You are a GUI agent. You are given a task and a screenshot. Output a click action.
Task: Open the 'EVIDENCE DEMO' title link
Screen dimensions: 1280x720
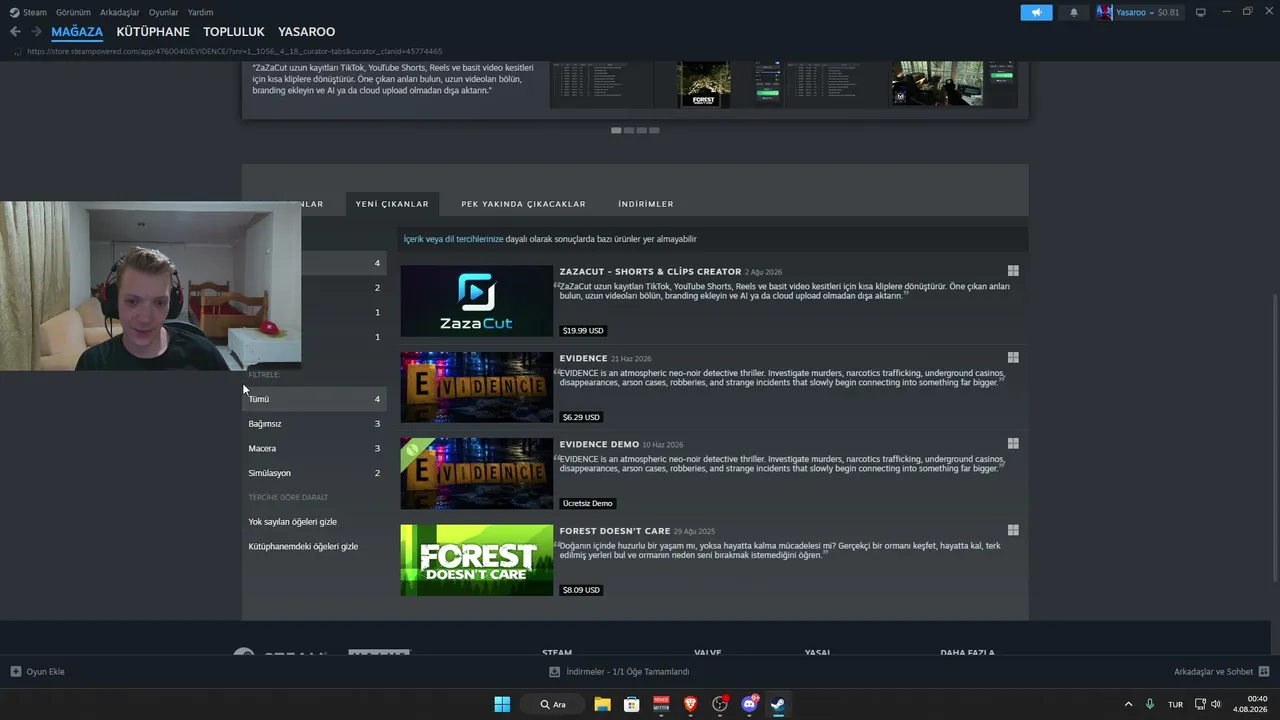tap(599, 445)
